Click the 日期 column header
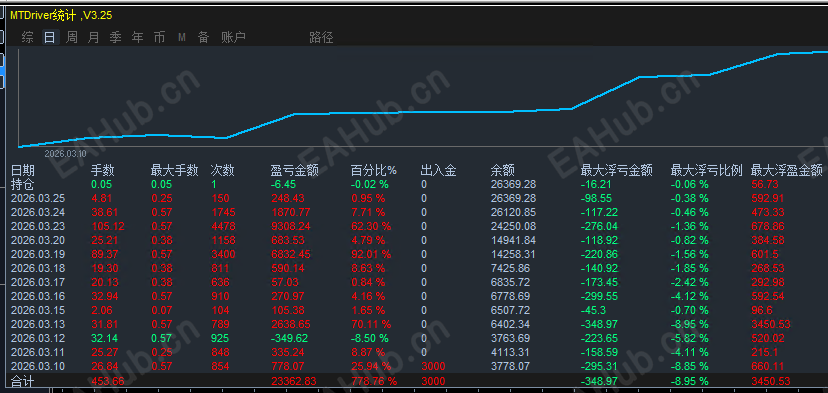 click(x=23, y=171)
